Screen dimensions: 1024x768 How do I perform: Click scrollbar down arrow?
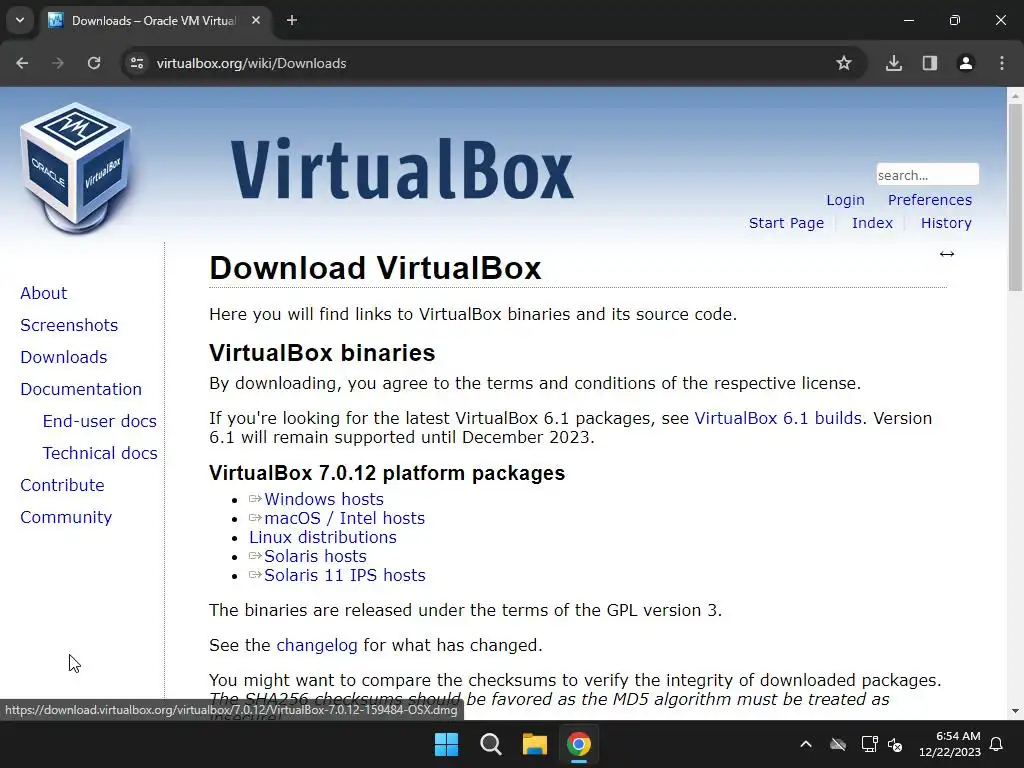tap(1015, 711)
